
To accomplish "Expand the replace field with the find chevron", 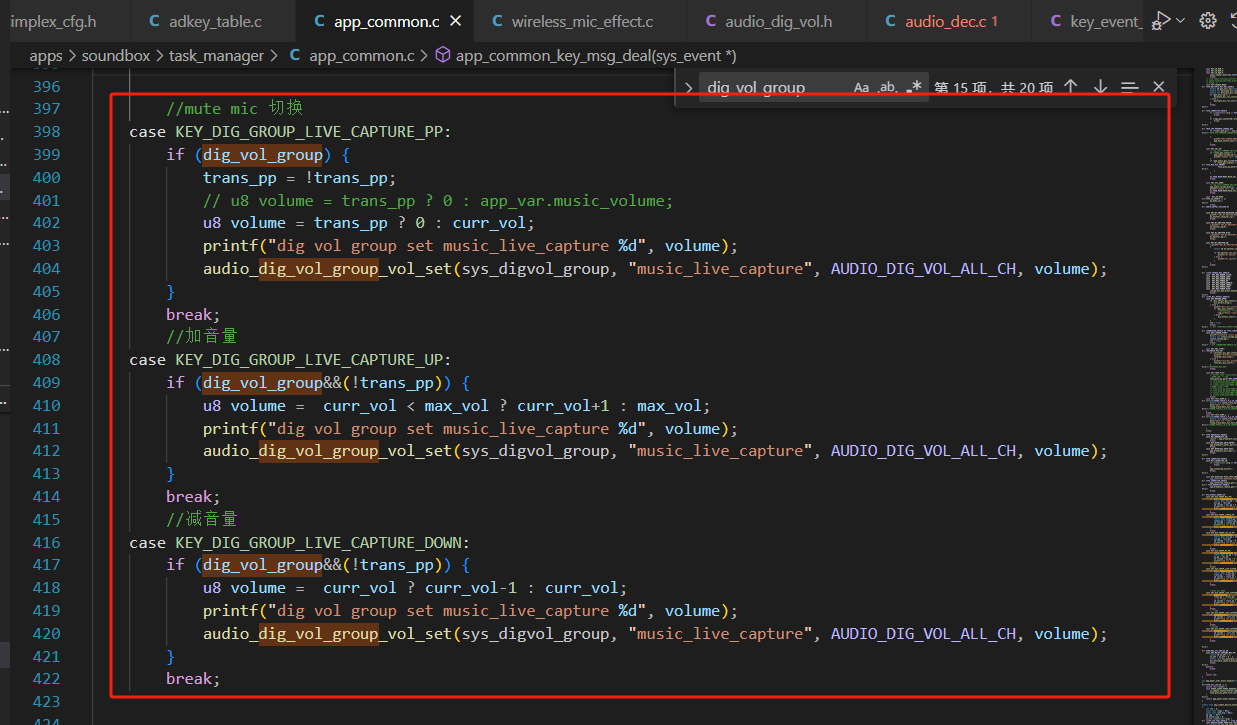I will coord(689,88).
